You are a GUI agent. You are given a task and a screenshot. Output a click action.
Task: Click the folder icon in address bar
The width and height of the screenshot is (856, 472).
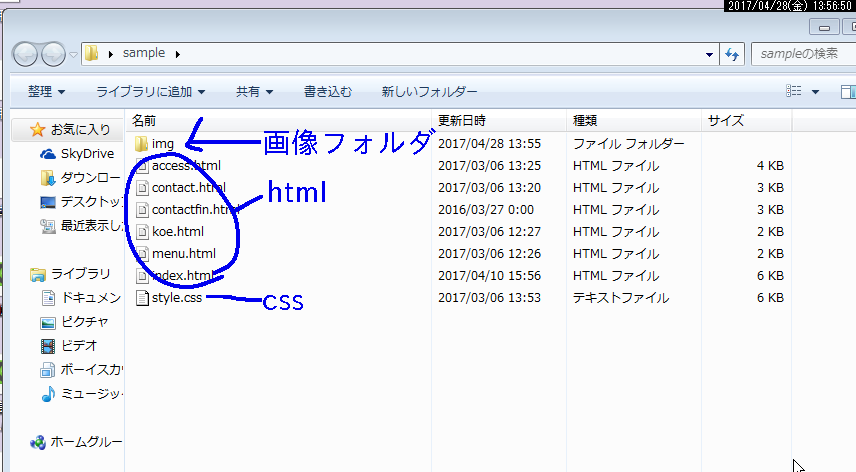click(92, 53)
